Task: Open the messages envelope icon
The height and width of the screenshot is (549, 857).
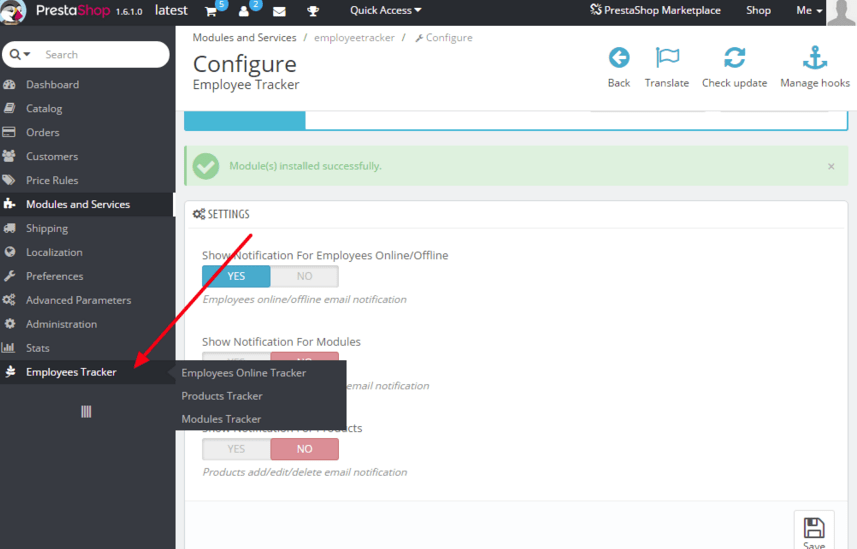Action: (279, 11)
